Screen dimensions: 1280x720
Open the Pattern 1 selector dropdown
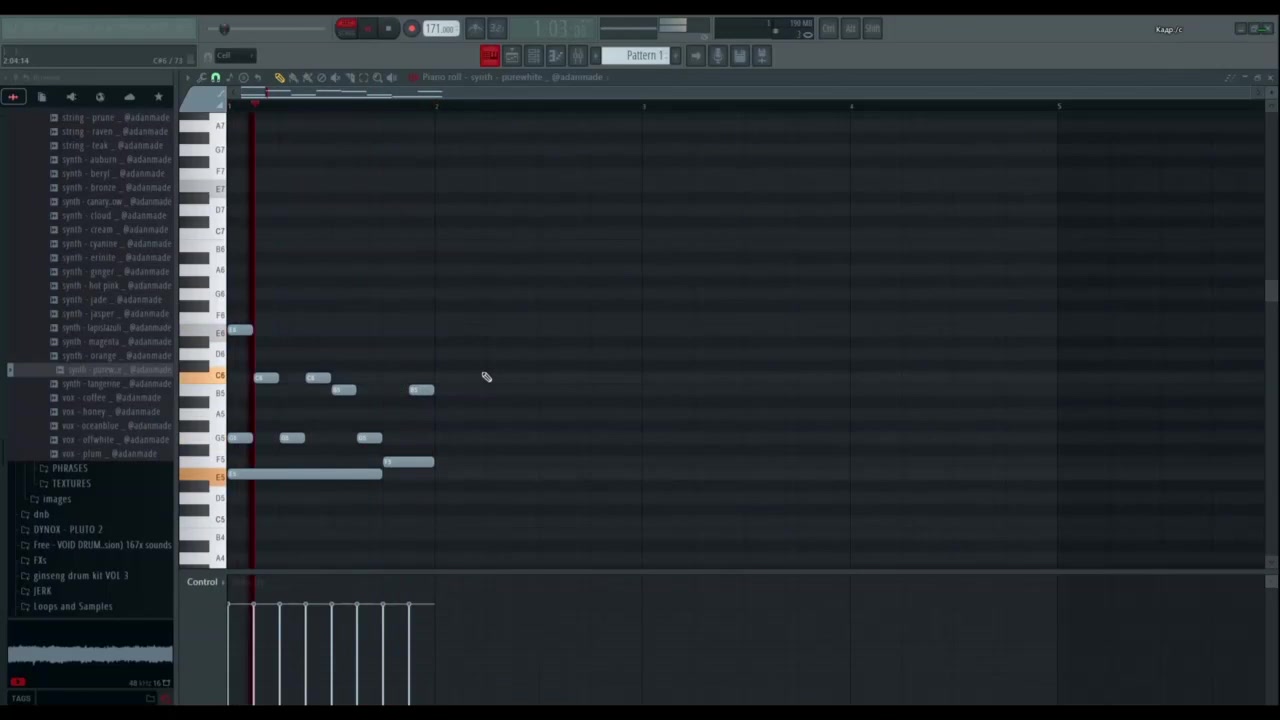coord(644,56)
